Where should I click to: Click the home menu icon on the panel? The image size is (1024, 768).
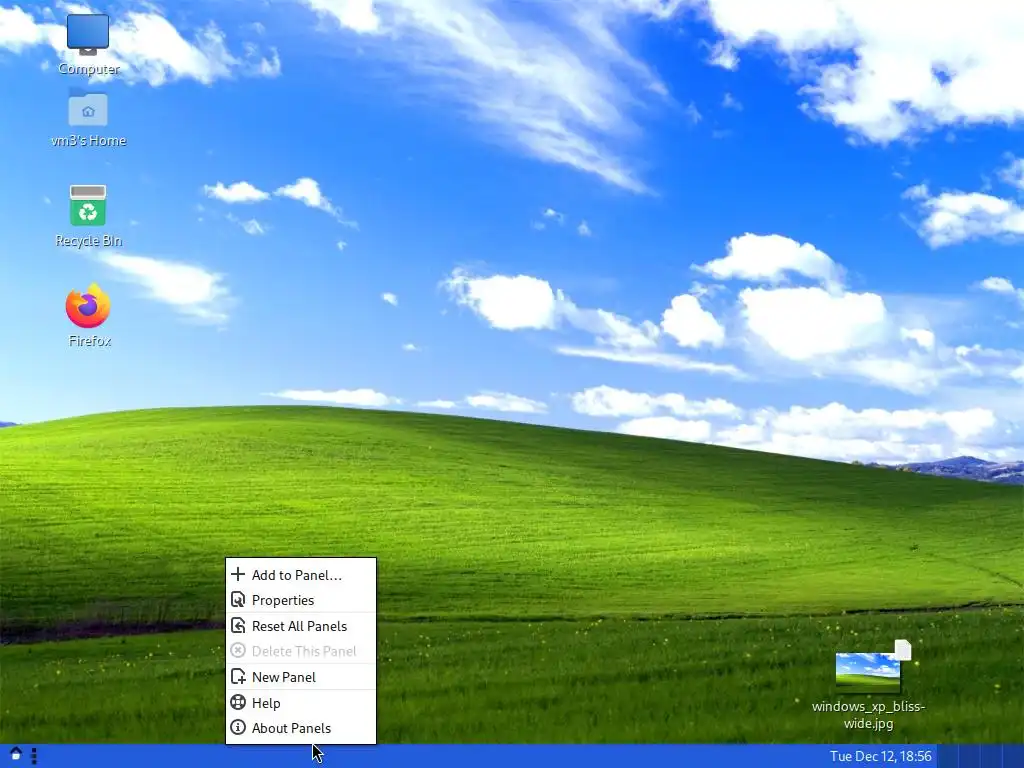[16, 756]
